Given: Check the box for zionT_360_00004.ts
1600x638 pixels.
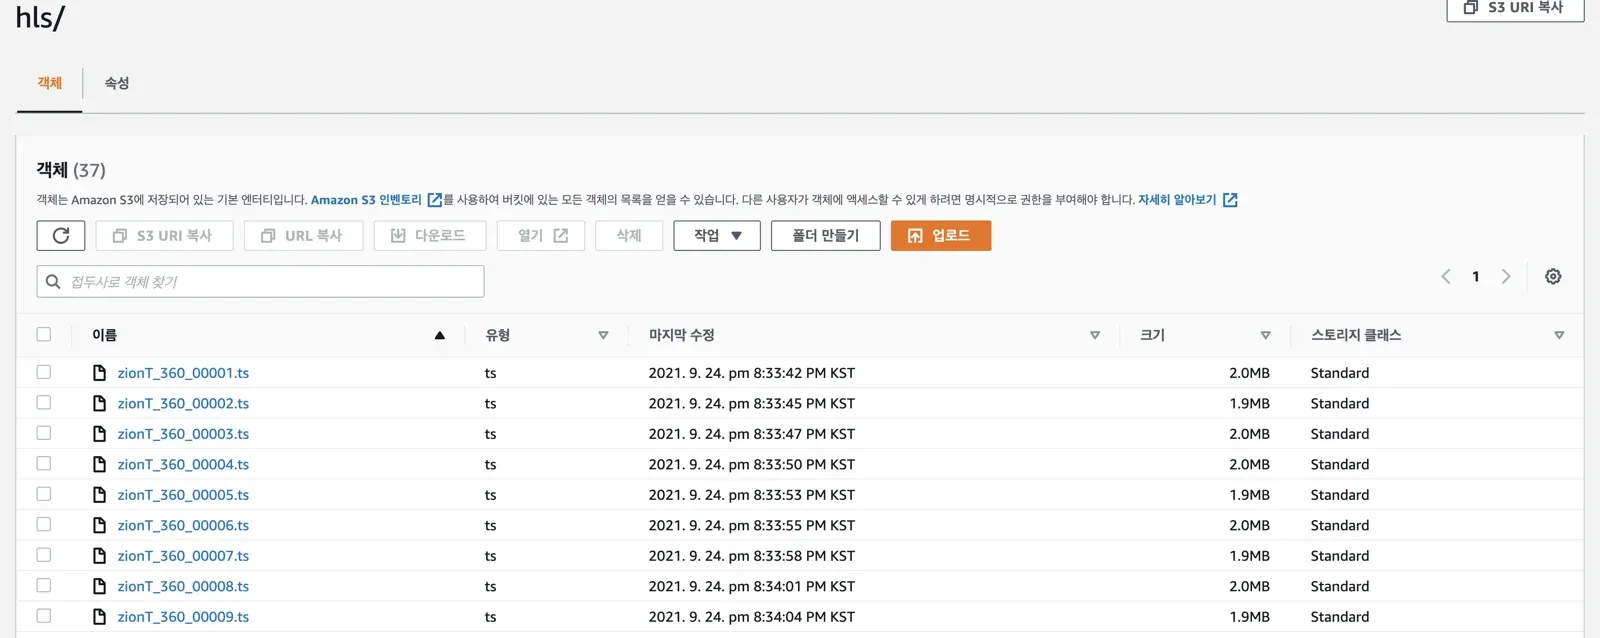Looking at the screenshot, I should coord(44,463).
